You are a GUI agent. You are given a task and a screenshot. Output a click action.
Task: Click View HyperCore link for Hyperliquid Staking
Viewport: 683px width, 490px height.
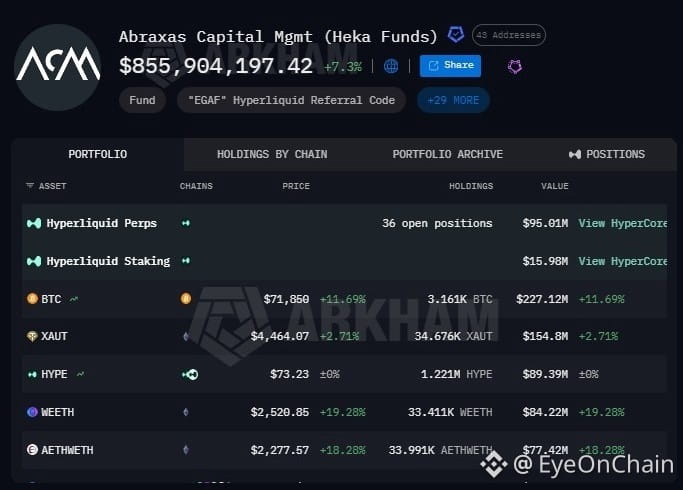pyautogui.click(x=623, y=261)
